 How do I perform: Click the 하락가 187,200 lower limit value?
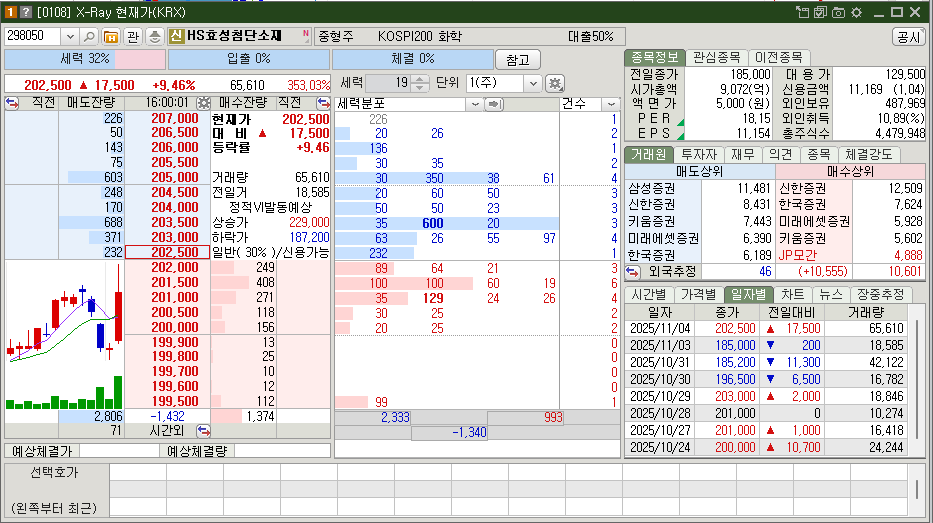[x=309, y=237]
